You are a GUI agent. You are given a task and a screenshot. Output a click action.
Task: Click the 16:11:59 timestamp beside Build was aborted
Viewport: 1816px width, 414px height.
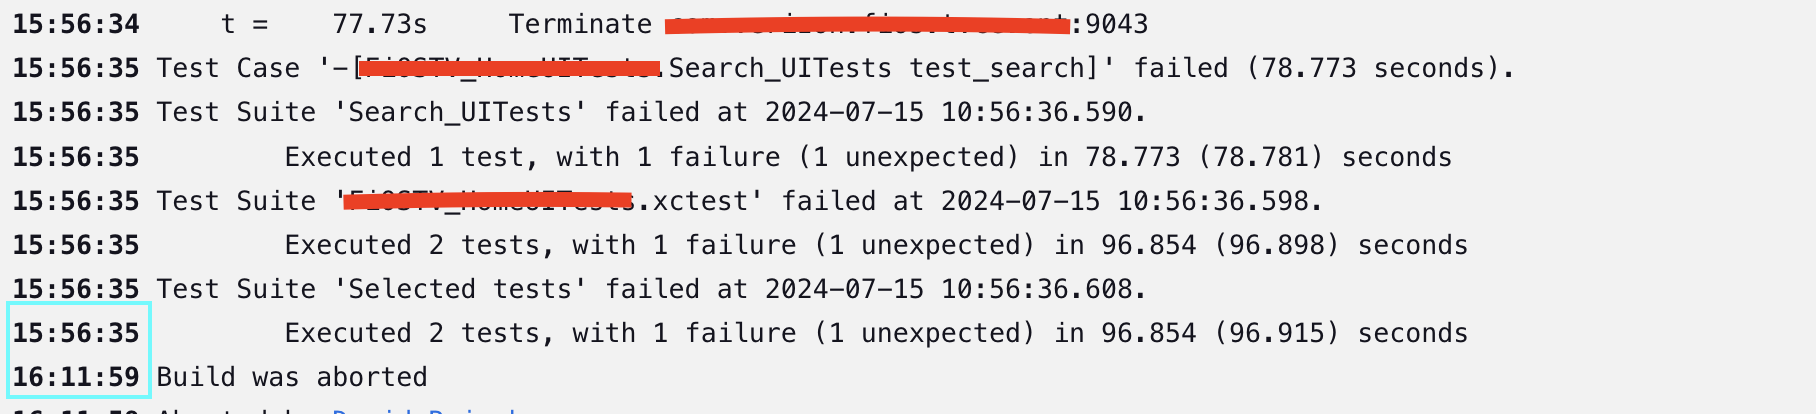(76, 377)
